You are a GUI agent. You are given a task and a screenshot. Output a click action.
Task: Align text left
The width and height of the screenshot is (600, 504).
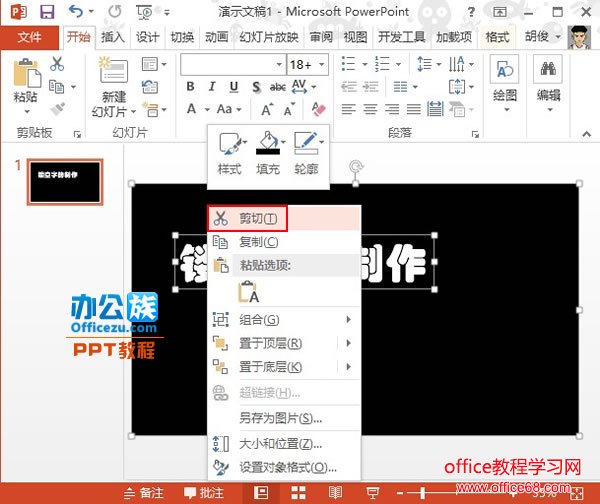click(x=349, y=110)
